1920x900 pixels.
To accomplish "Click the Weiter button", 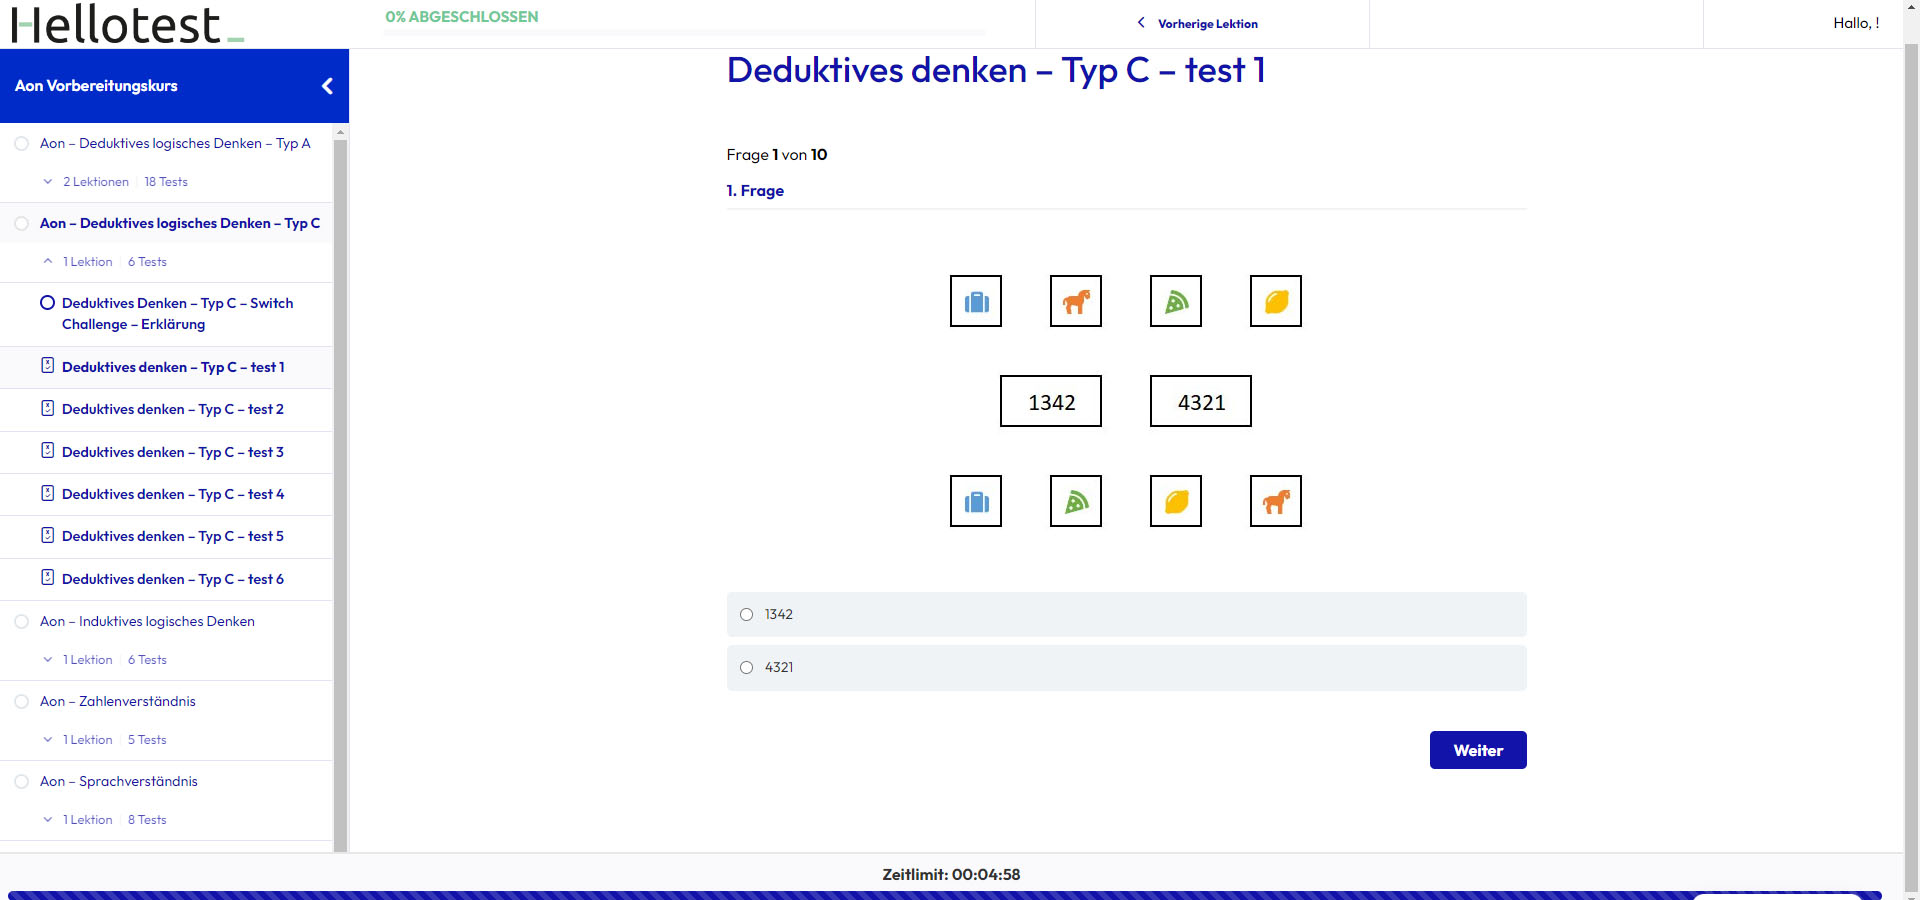I will point(1478,750).
